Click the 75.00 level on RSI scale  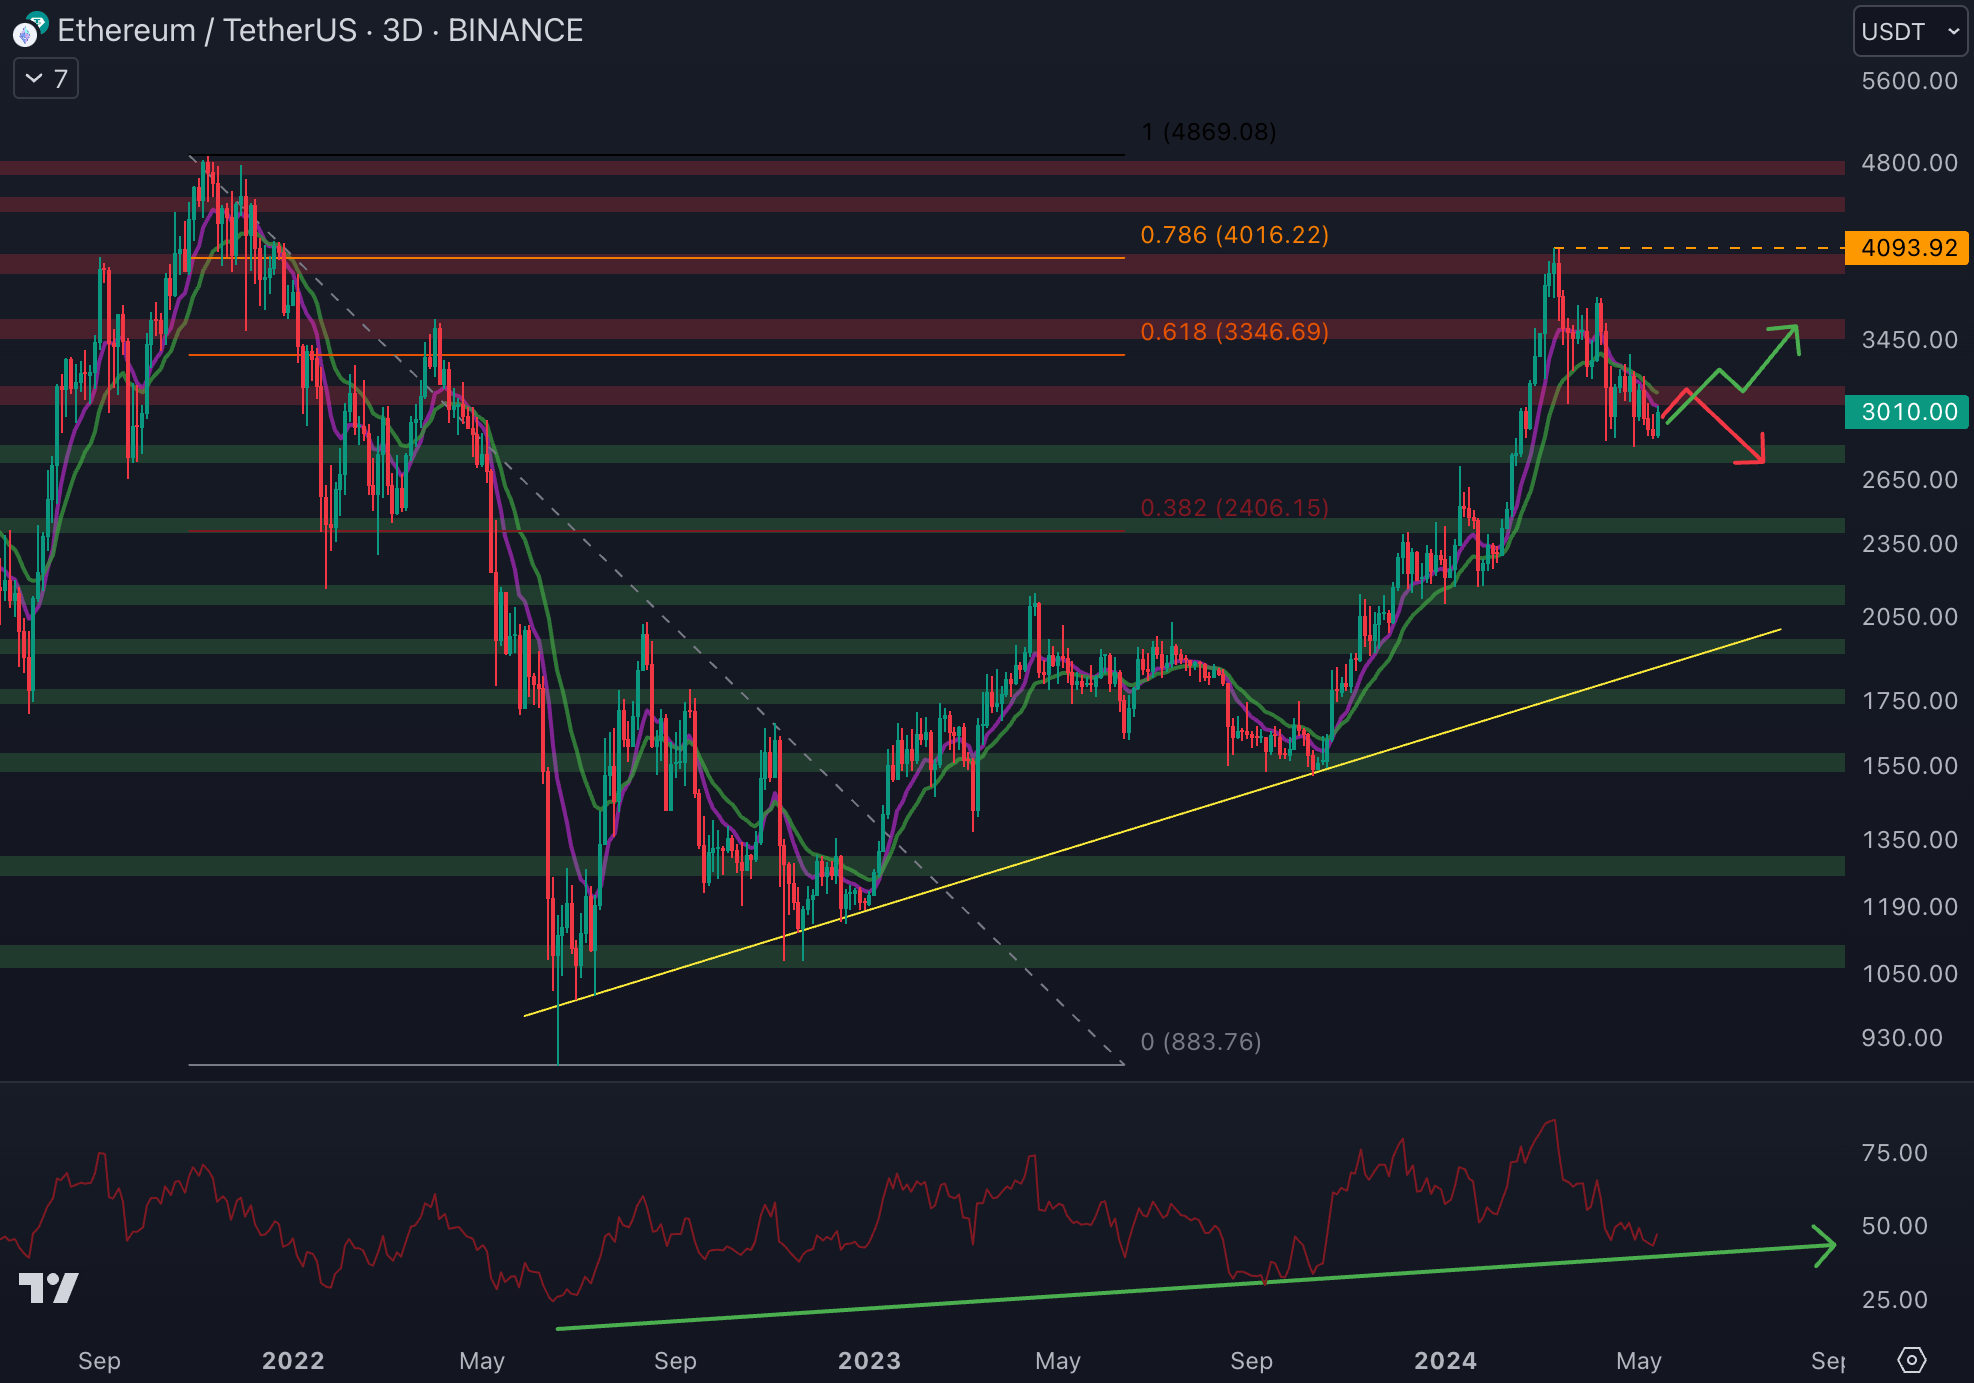tap(1894, 1152)
